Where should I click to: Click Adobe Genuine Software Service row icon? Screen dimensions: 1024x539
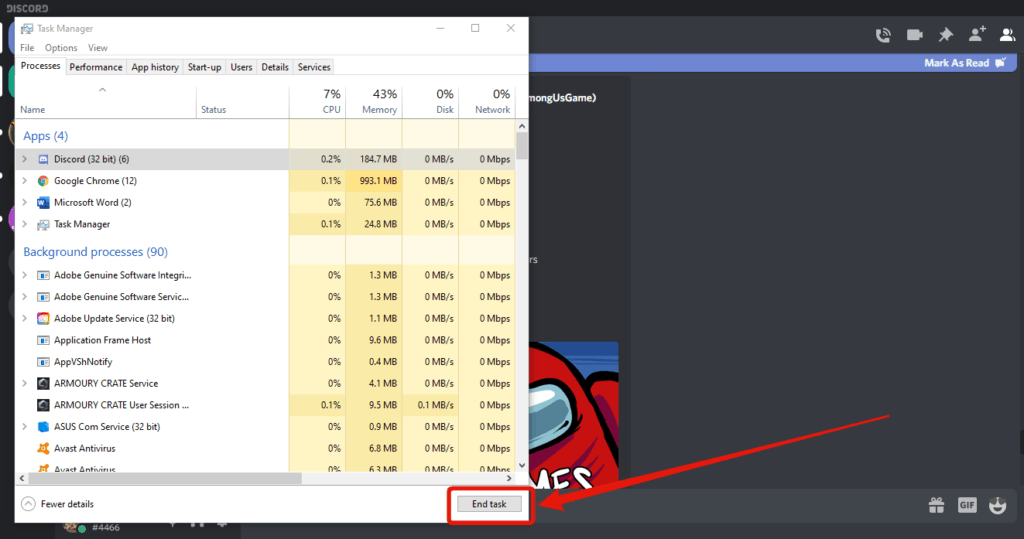(x=43, y=297)
